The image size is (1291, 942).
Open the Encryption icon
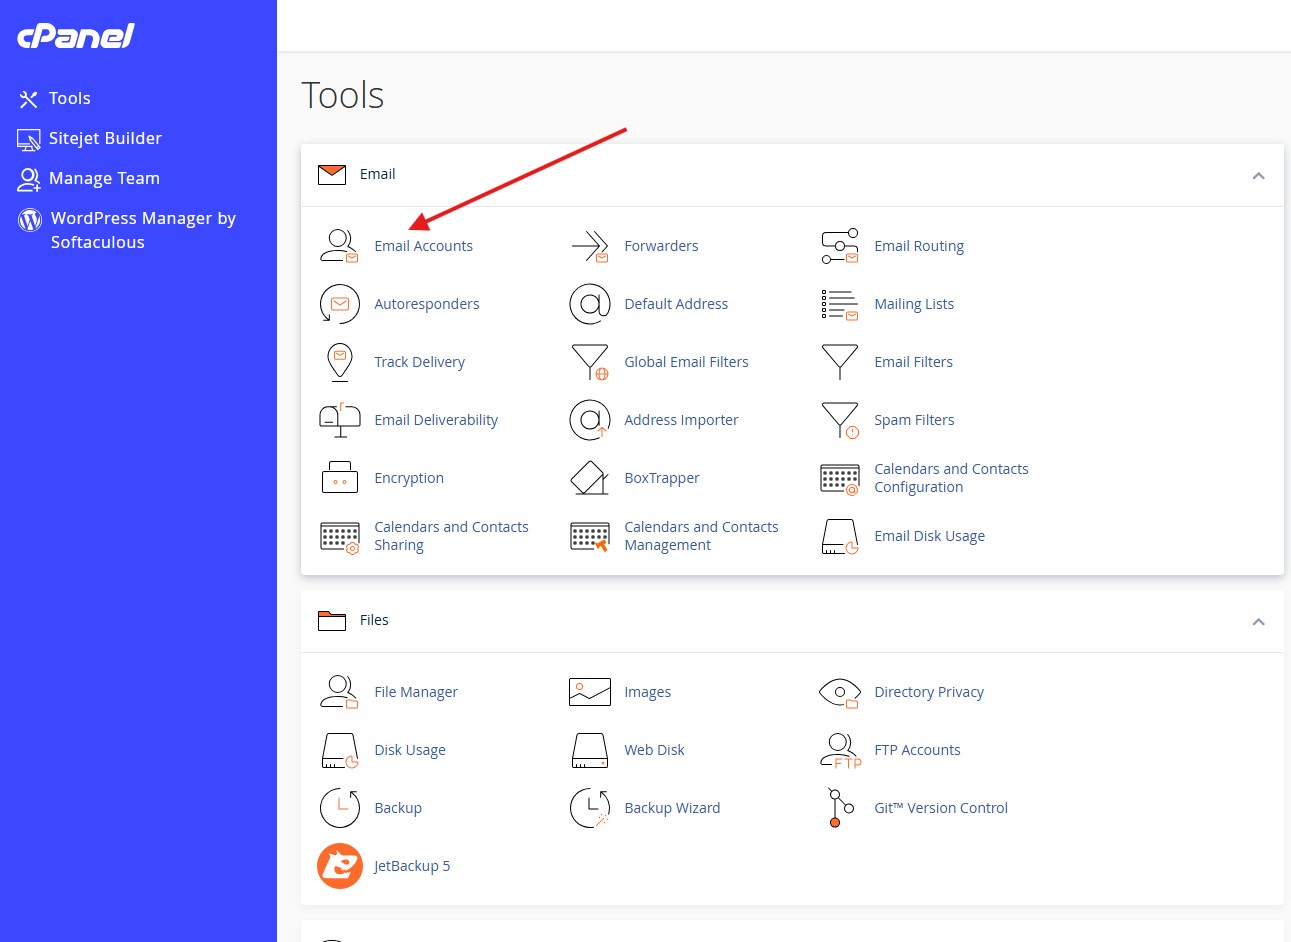(339, 478)
